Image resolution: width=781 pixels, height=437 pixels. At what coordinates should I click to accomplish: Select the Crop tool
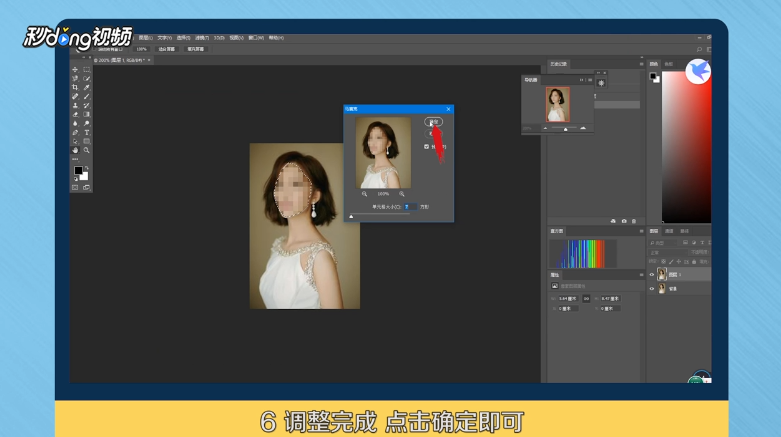[x=75, y=87]
